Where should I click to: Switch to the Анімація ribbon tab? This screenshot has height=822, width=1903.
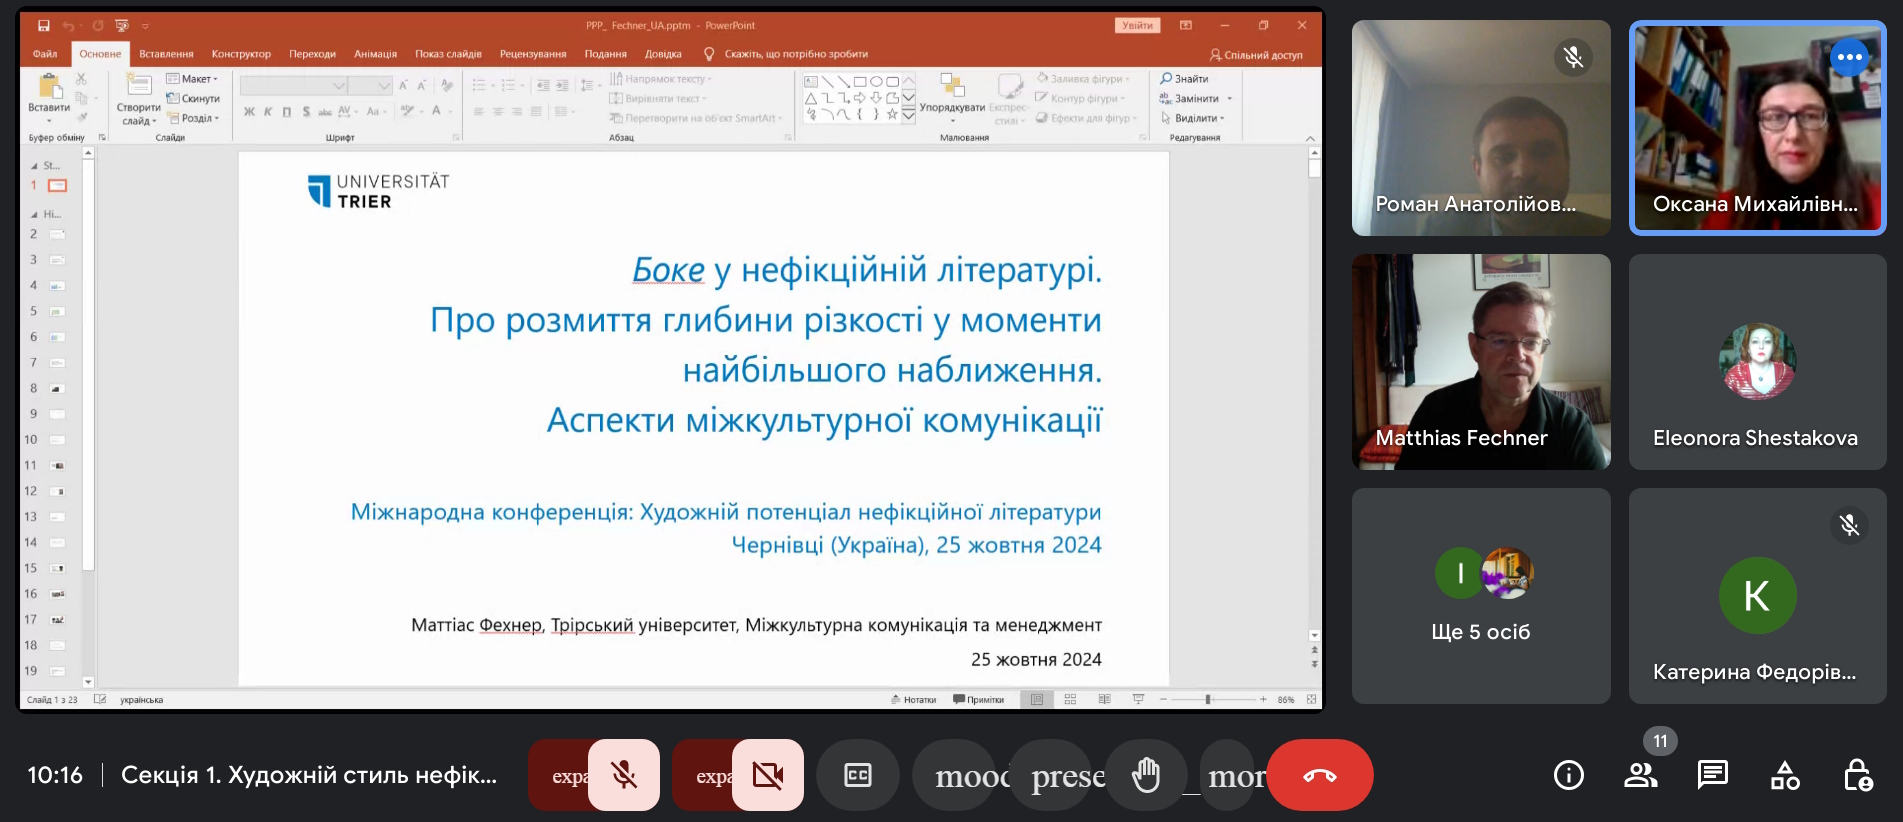click(375, 54)
